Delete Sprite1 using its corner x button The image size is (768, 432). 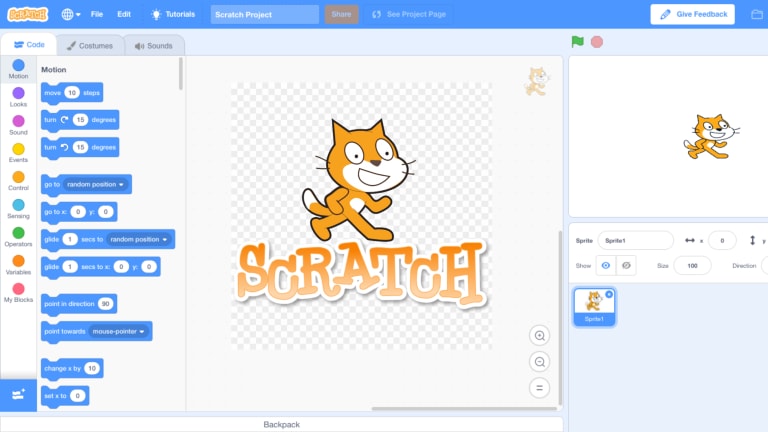[x=609, y=294]
